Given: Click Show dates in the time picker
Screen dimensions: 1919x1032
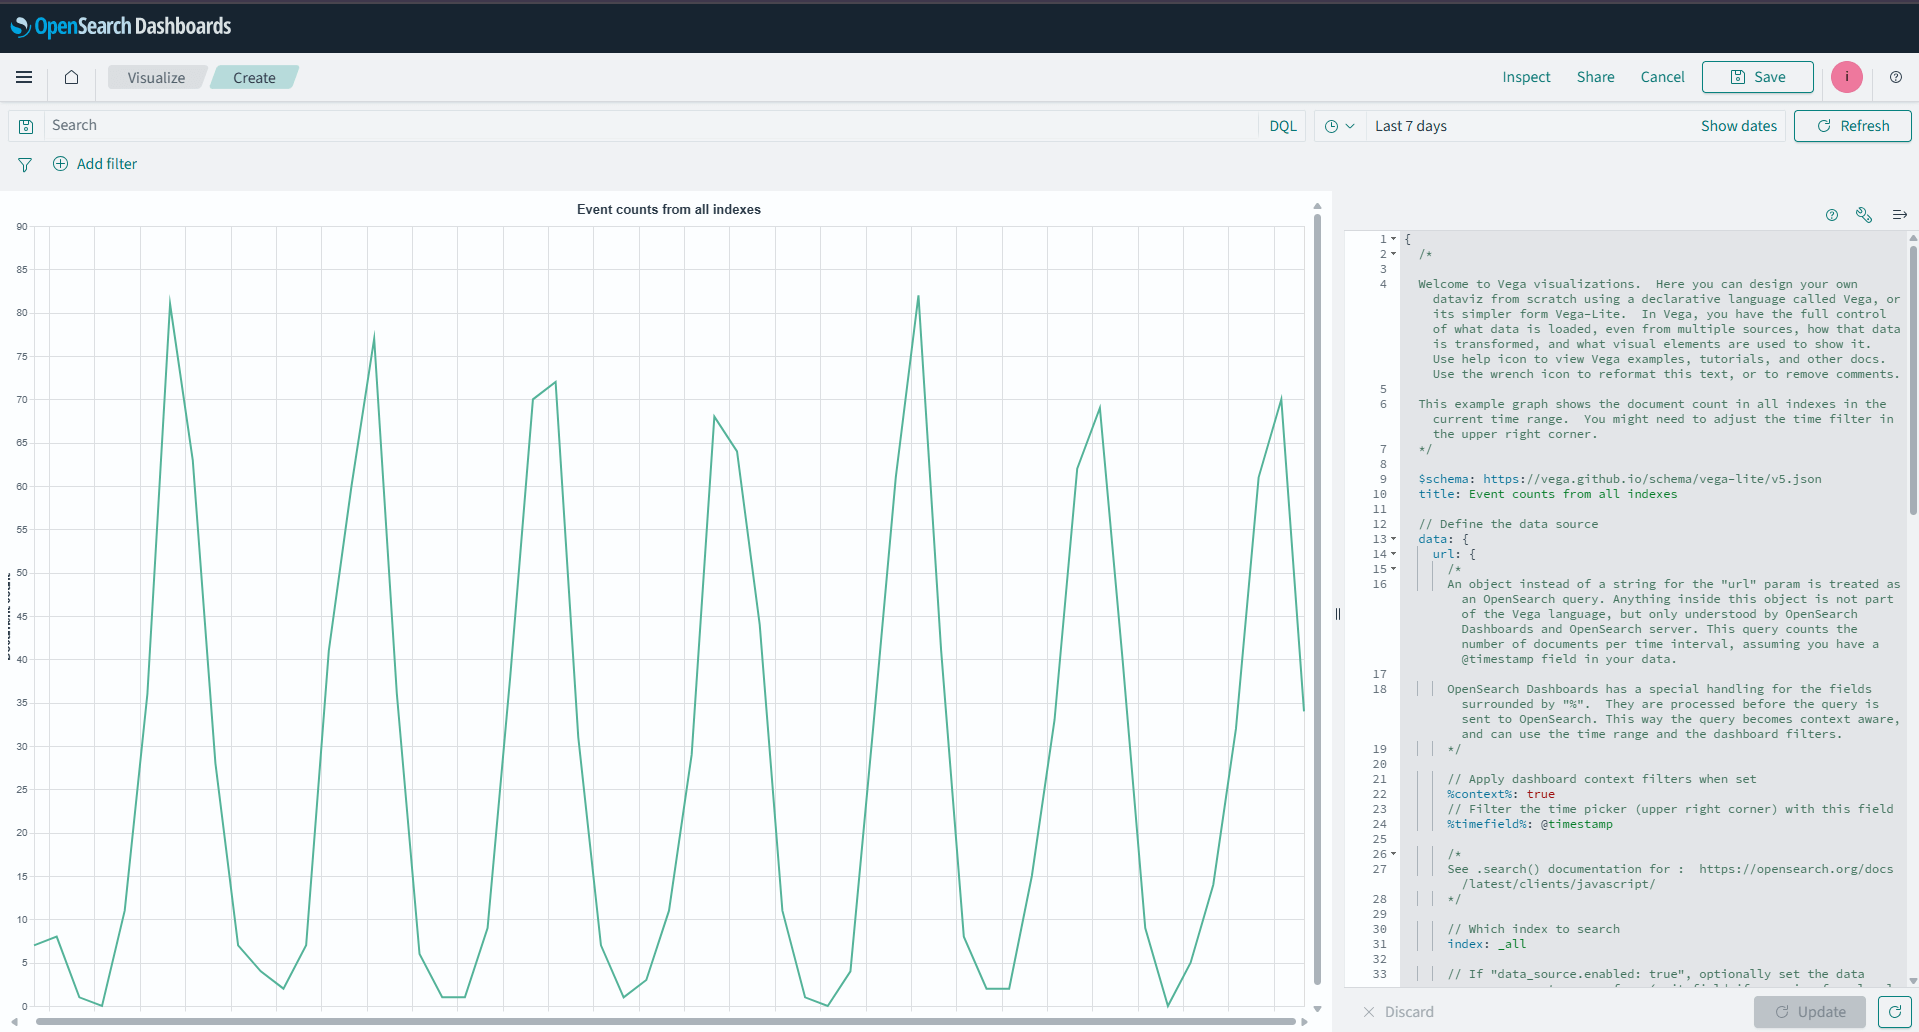Looking at the screenshot, I should coord(1738,125).
